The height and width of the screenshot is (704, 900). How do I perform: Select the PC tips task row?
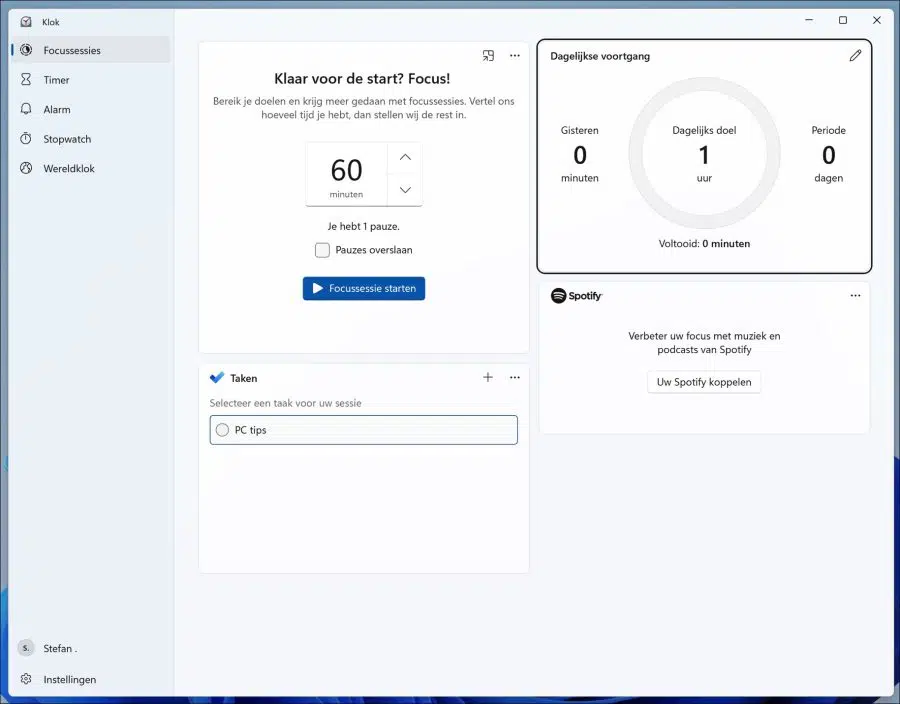click(364, 430)
